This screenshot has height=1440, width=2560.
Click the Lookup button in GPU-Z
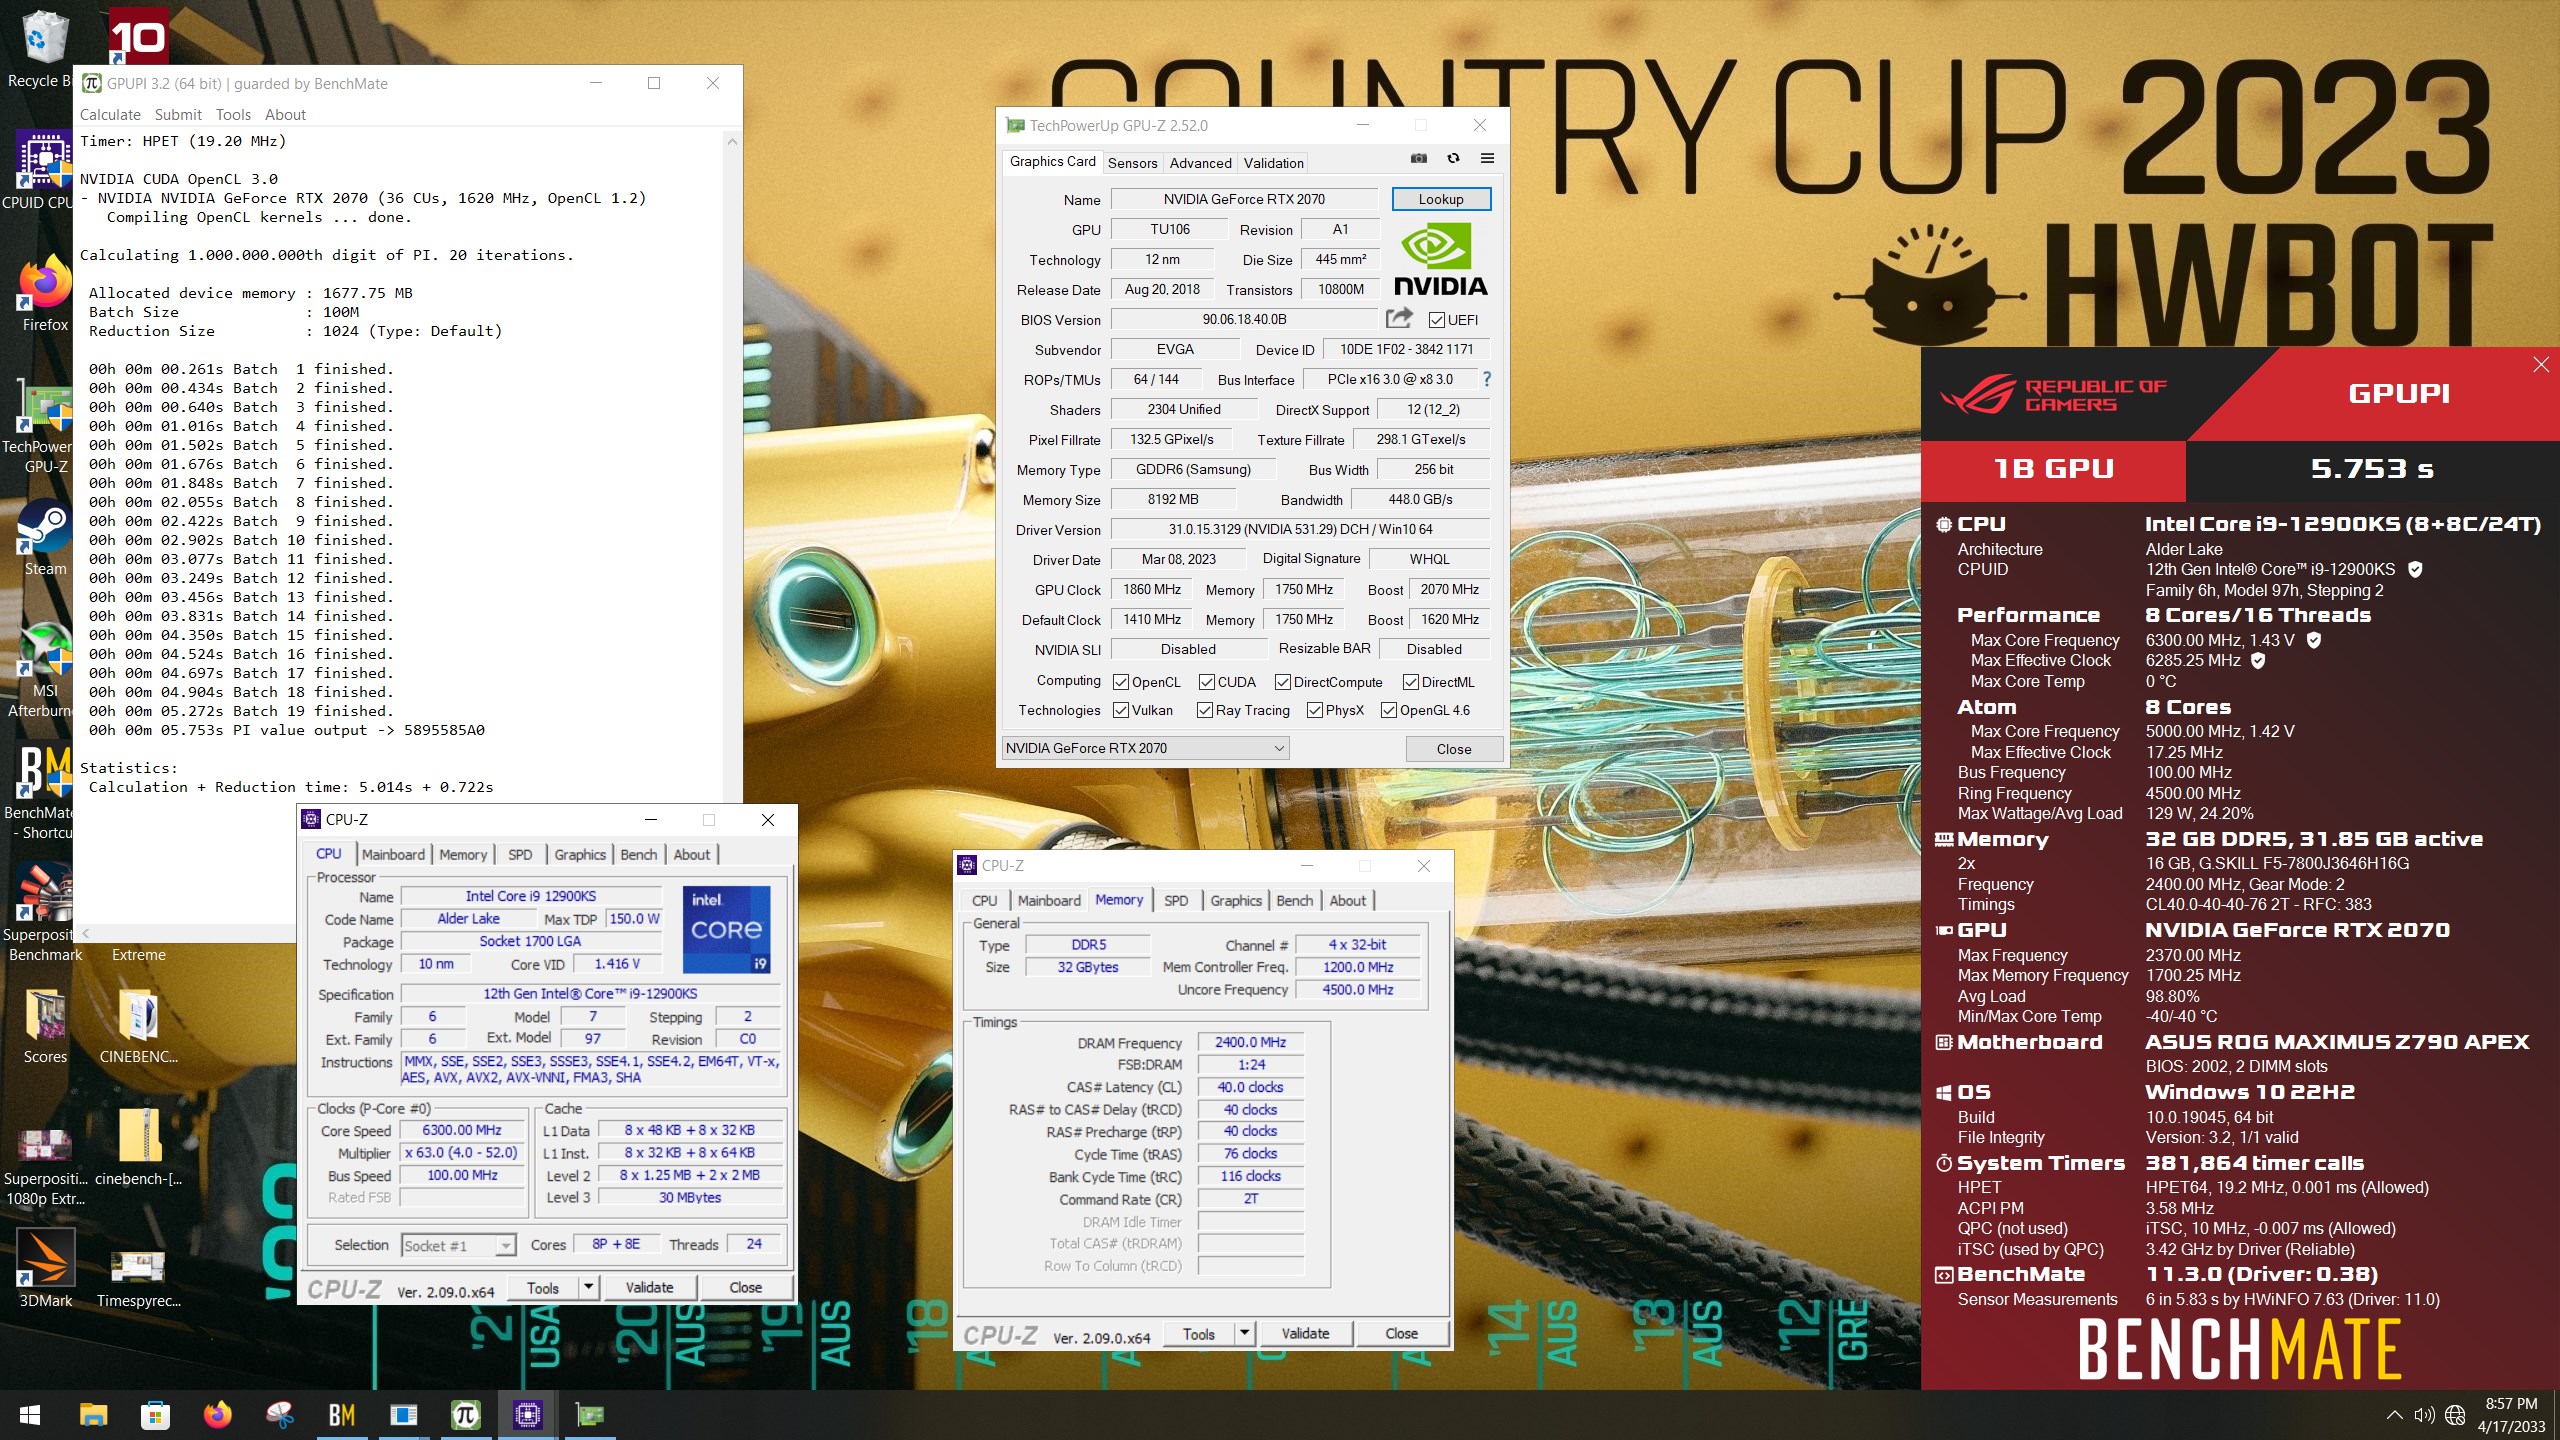pos(1441,199)
